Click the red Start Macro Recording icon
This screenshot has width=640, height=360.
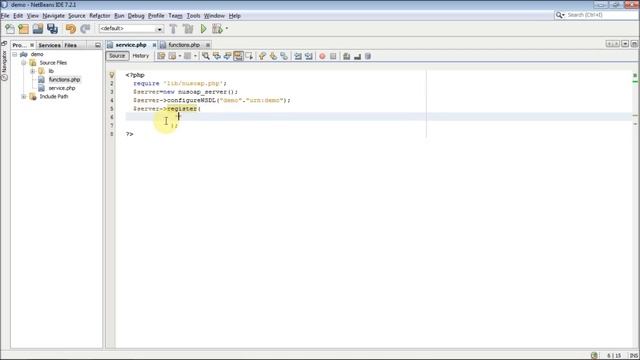coord(322,56)
